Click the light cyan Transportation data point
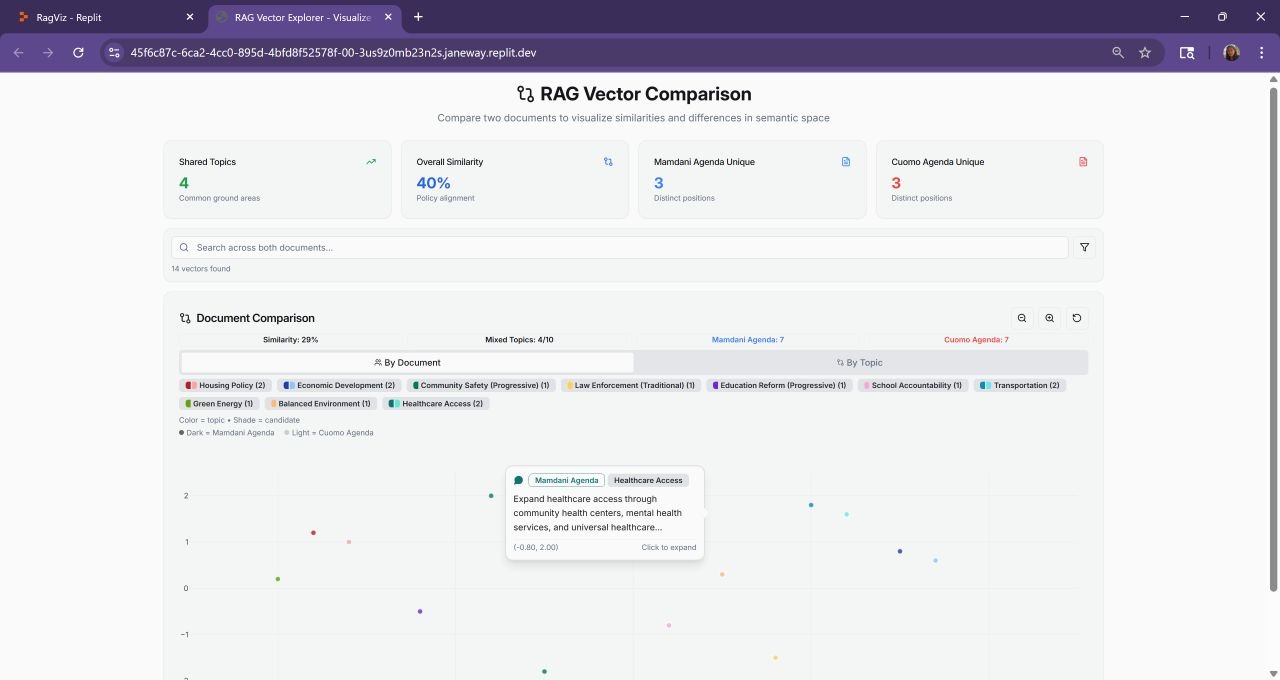The image size is (1280, 680). click(x=846, y=515)
